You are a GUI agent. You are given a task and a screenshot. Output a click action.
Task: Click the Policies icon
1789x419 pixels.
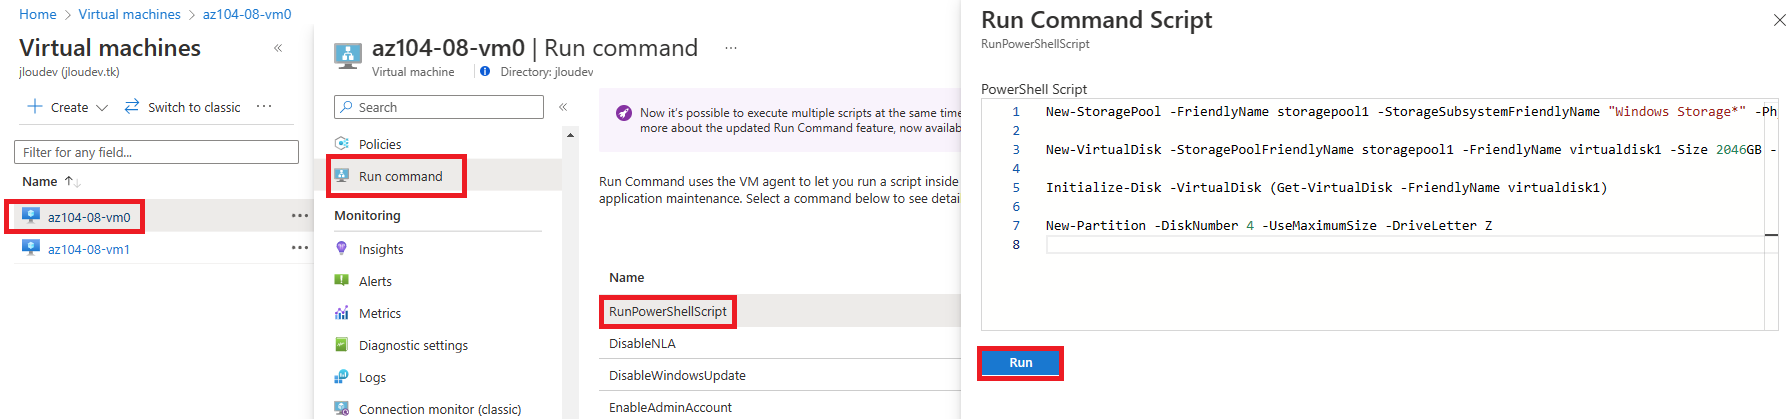(x=342, y=143)
